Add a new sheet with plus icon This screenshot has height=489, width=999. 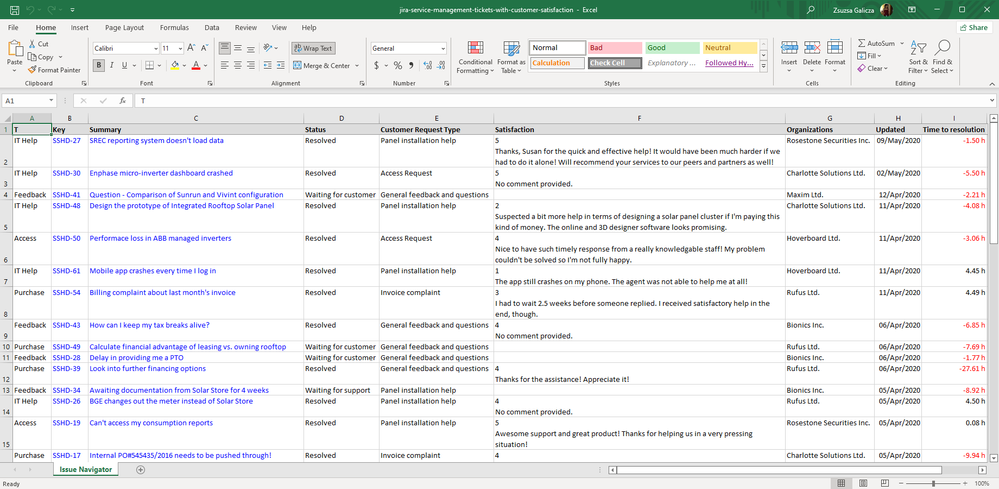[x=141, y=470]
